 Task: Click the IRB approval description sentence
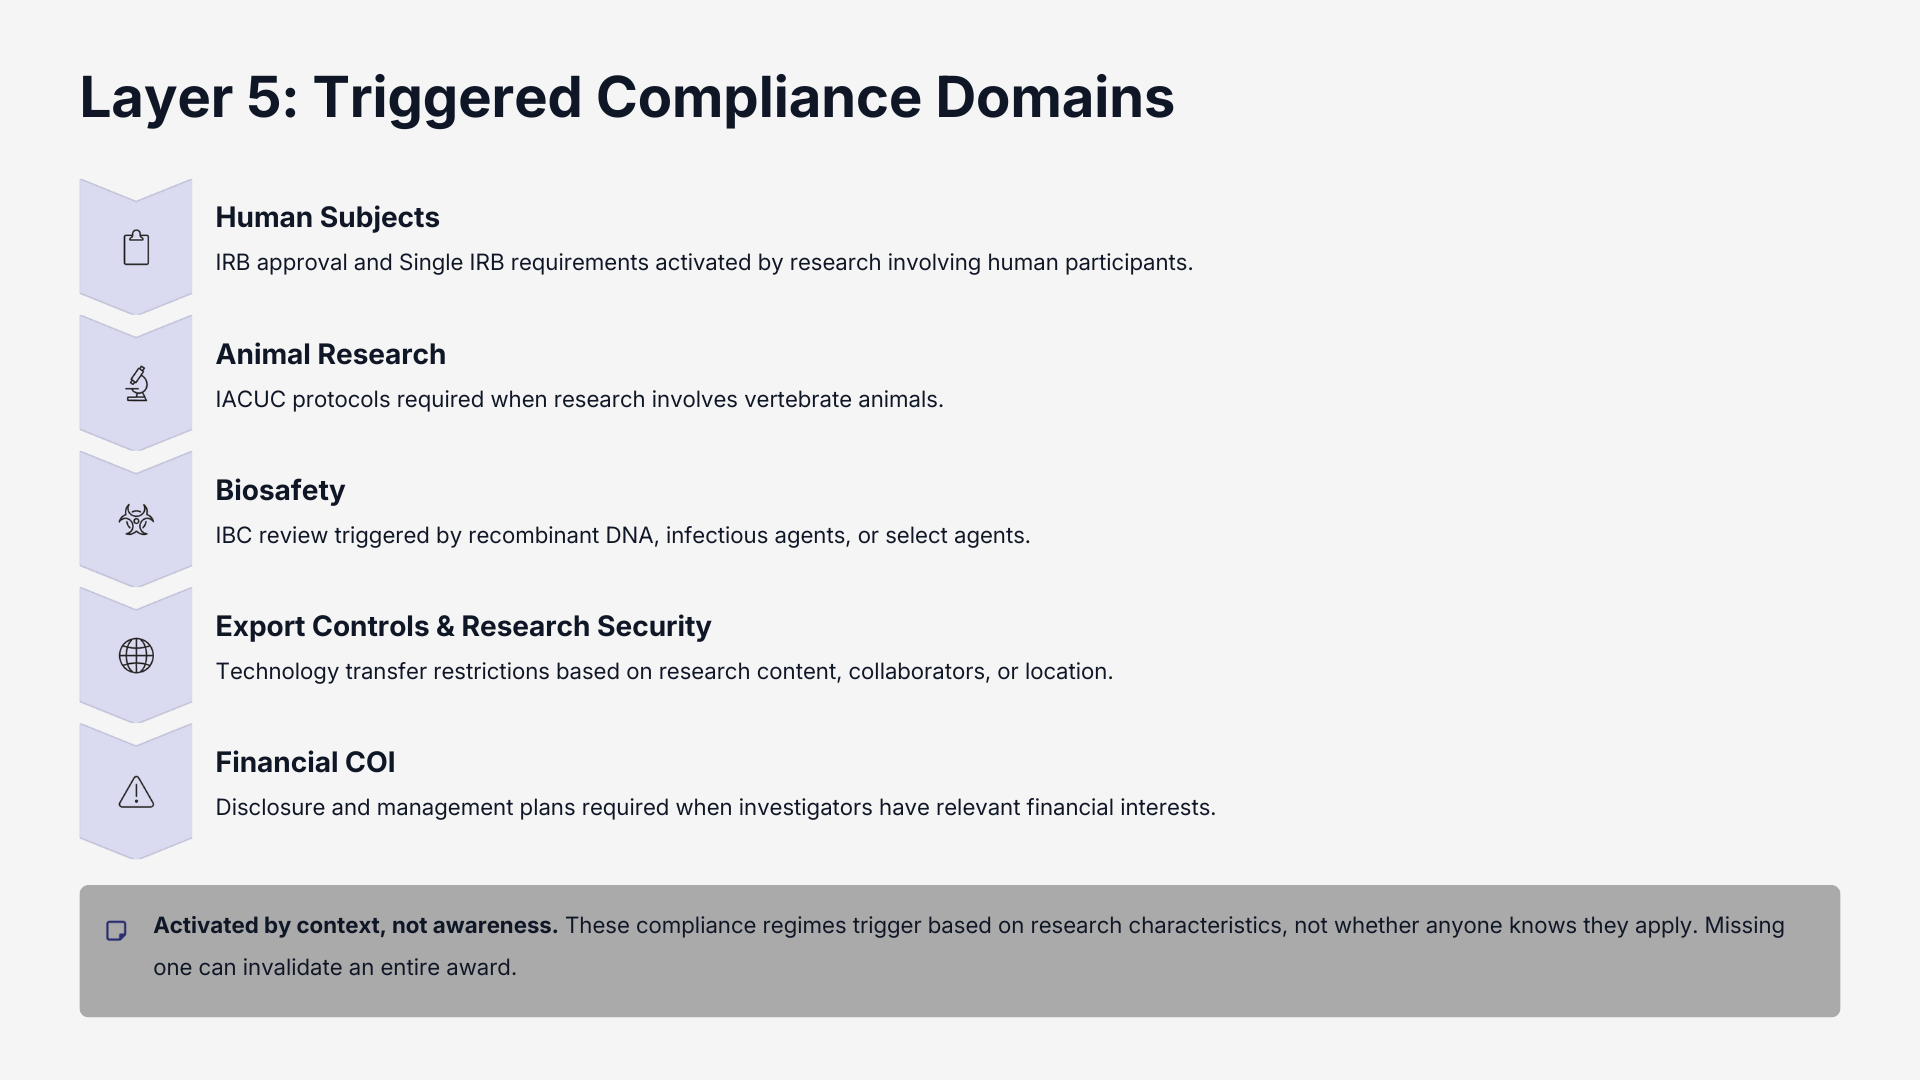pyautogui.click(x=704, y=262)
